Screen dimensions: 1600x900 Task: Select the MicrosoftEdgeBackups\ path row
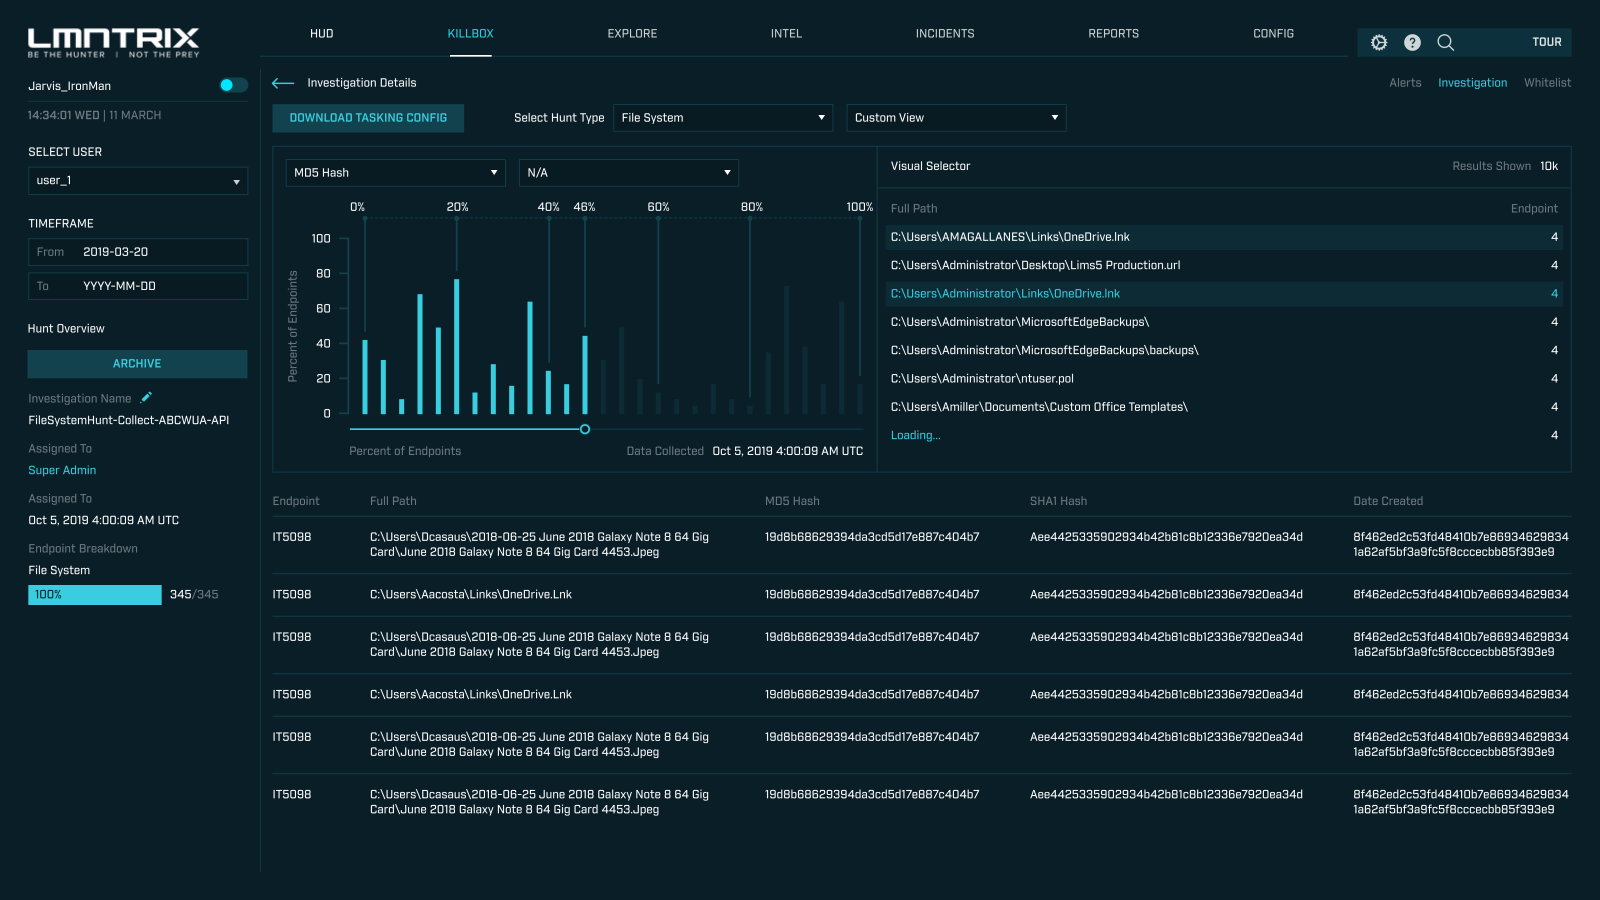(1224, 322)
